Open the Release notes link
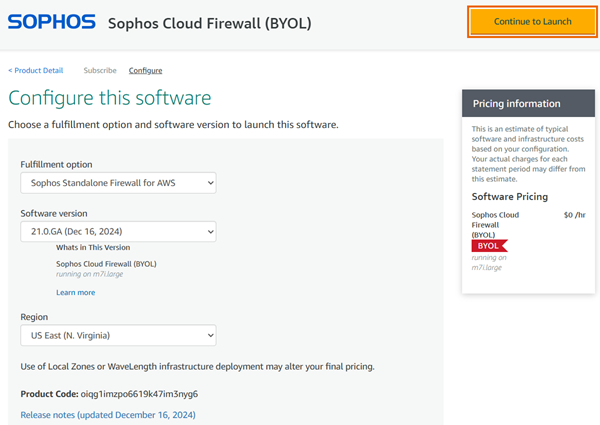 108,414
